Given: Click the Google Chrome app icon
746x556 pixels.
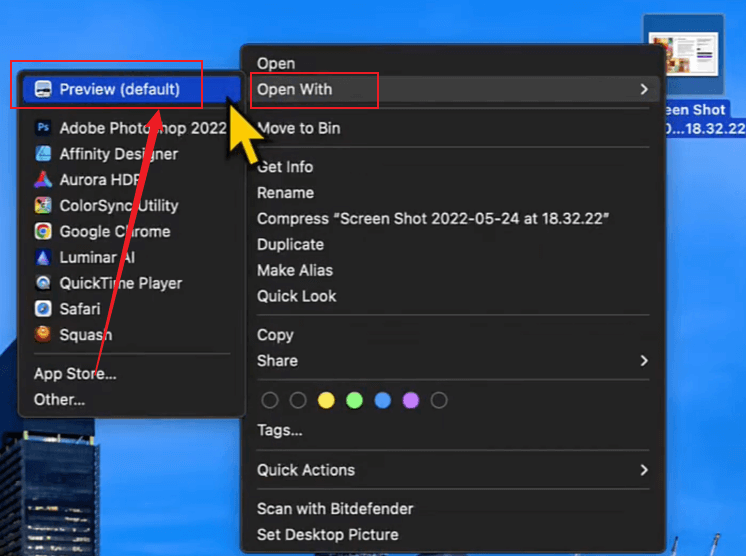Looking at the screenshot, I should point(43,231).
